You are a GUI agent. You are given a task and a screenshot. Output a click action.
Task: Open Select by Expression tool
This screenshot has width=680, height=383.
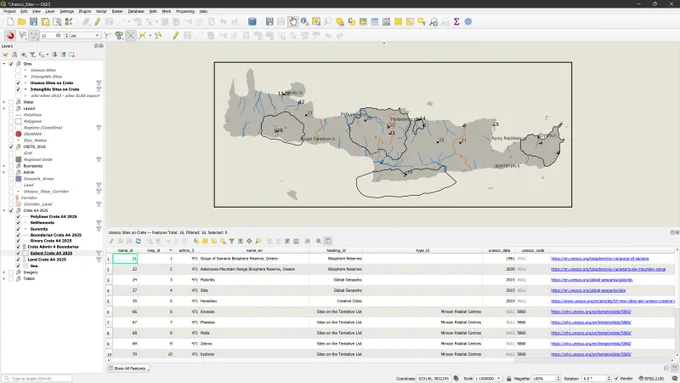351,22
